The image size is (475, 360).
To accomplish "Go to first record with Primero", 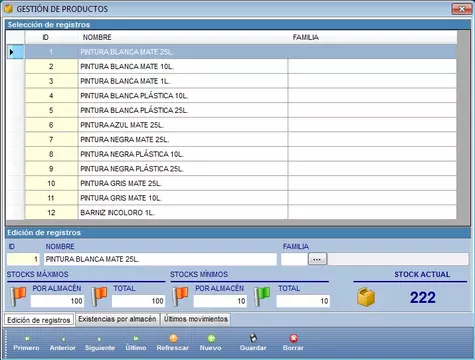I will point(26,344).
